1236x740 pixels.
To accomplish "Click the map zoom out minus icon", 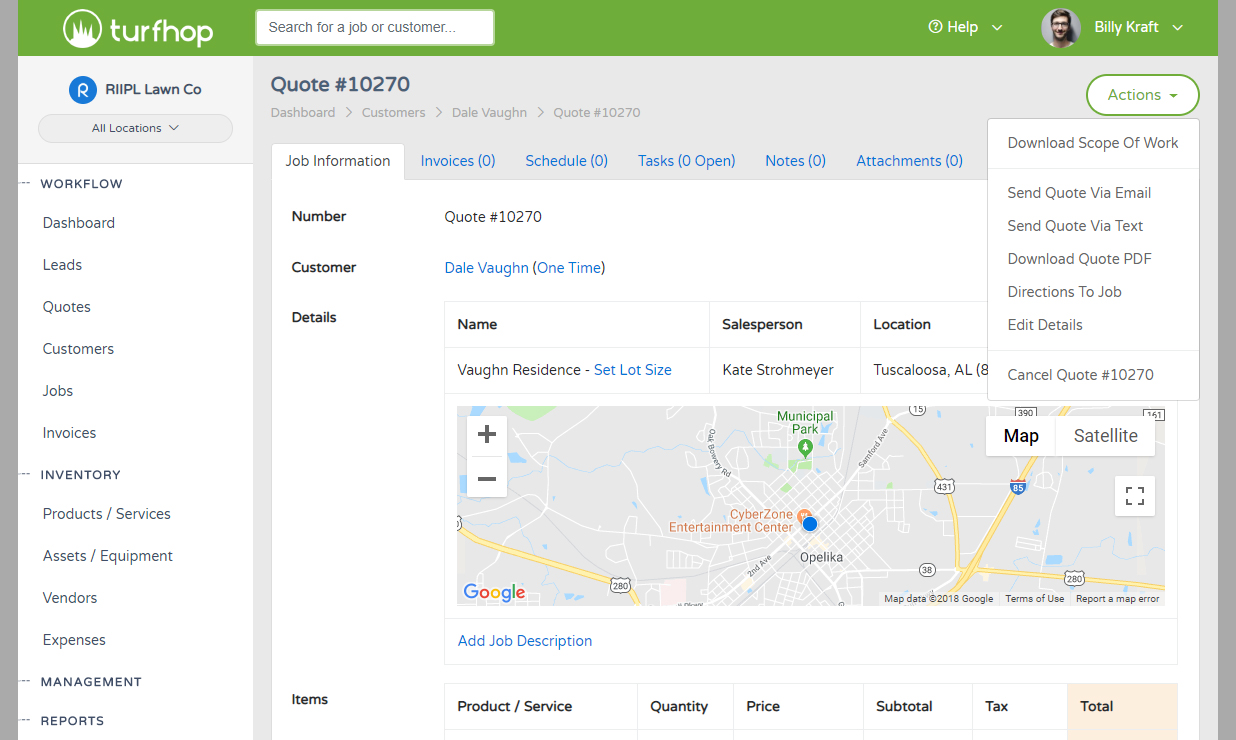I will pos(487,479).
